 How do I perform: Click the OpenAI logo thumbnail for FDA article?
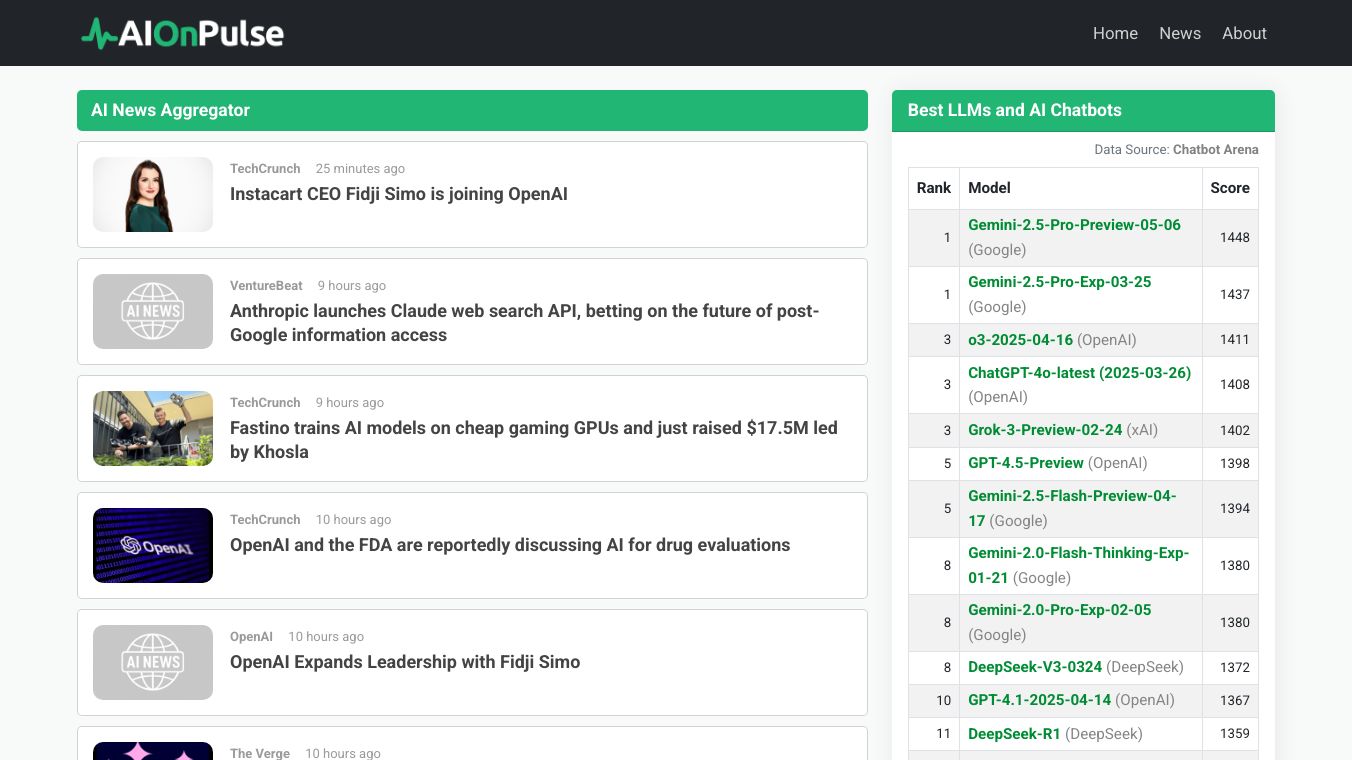[153, 545]
